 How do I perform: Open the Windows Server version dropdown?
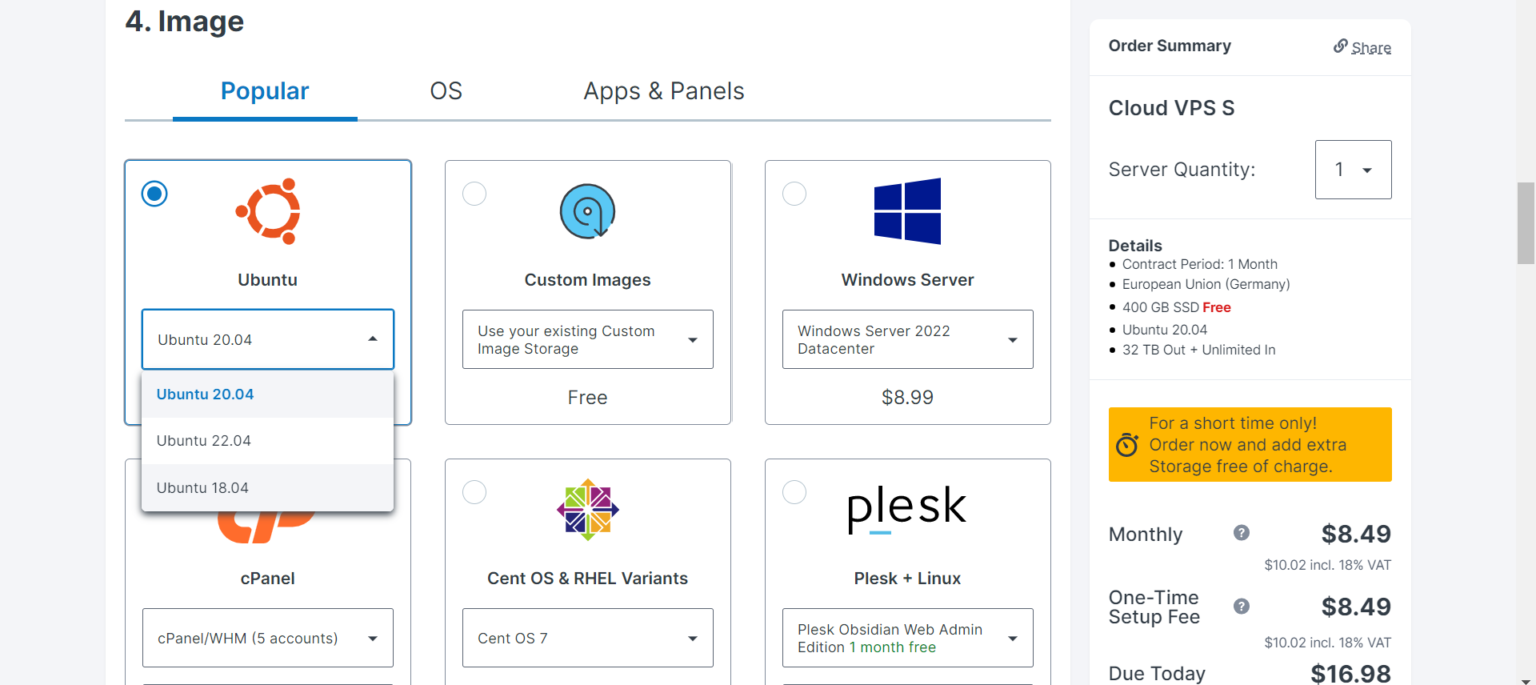click(906, 339)
